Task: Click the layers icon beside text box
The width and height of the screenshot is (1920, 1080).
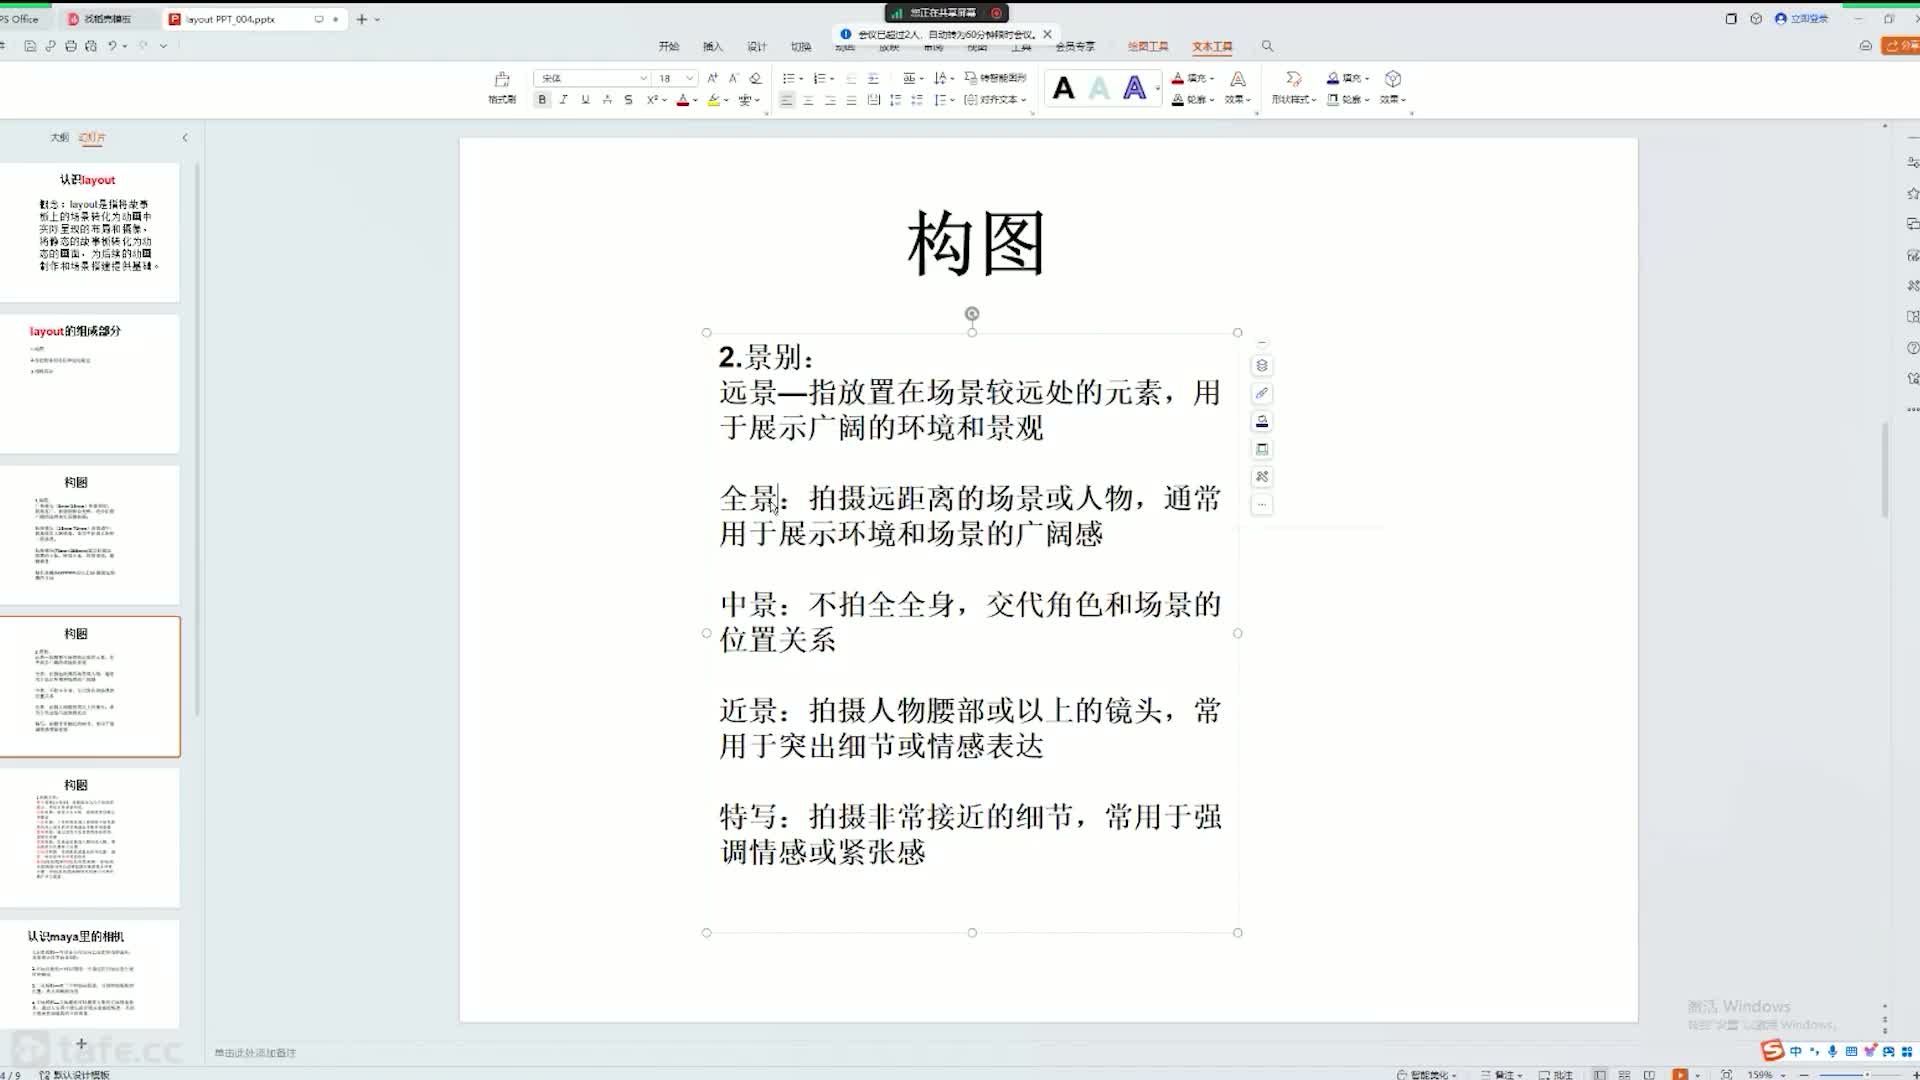Action: pyautogui.click(x=1262, y=366)
